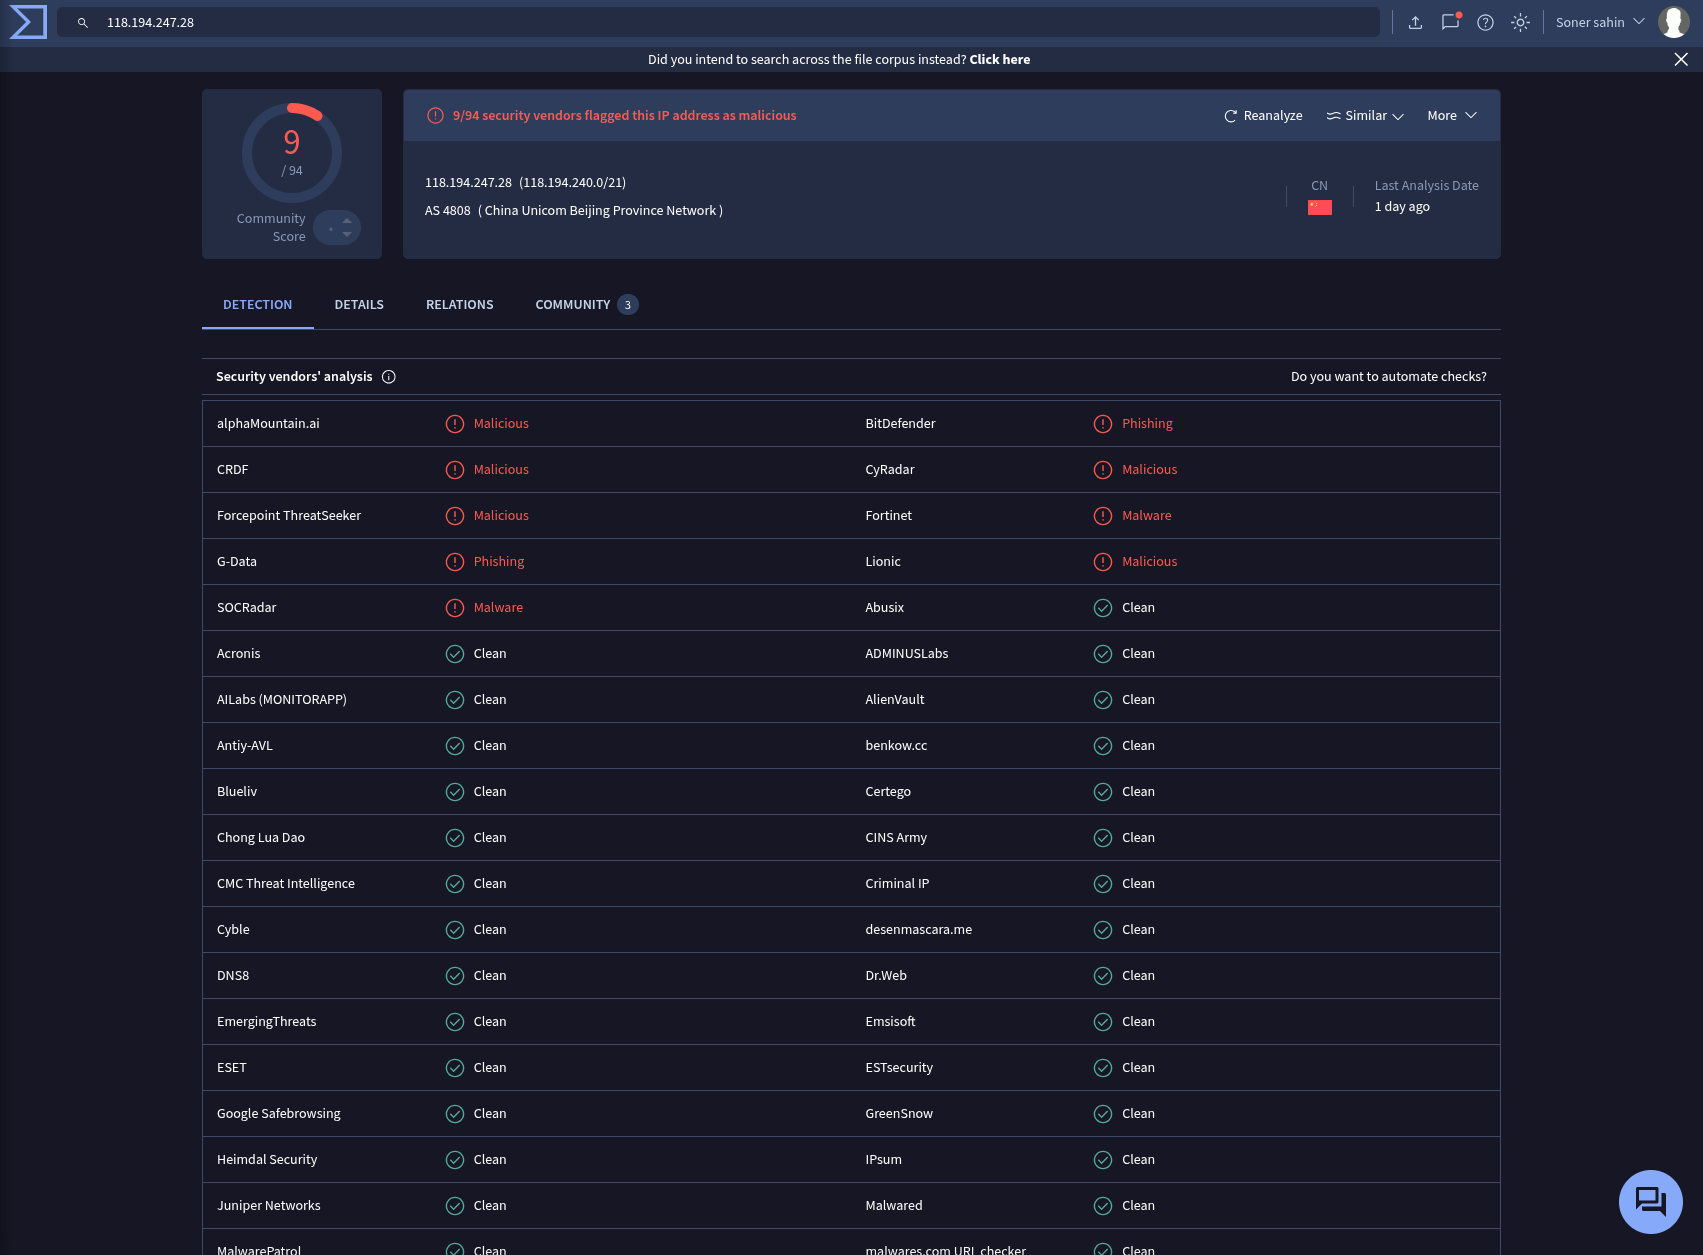Image resolution: width=1703 pixels, height=1255 pixels.
Task: Click the Reanalyze refresh icon
Action: [1230, 116]
